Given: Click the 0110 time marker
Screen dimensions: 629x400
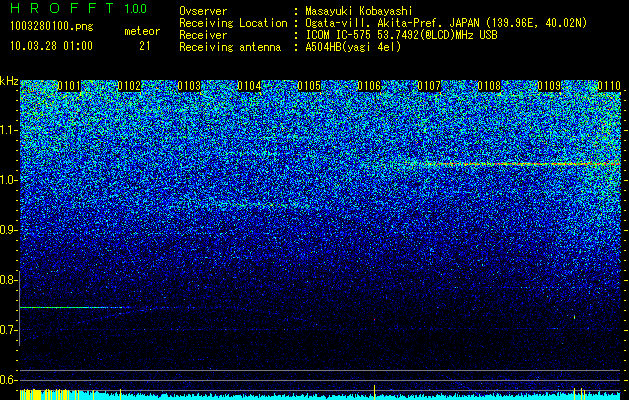Looking at the screenshot, I should click(609, 86).
